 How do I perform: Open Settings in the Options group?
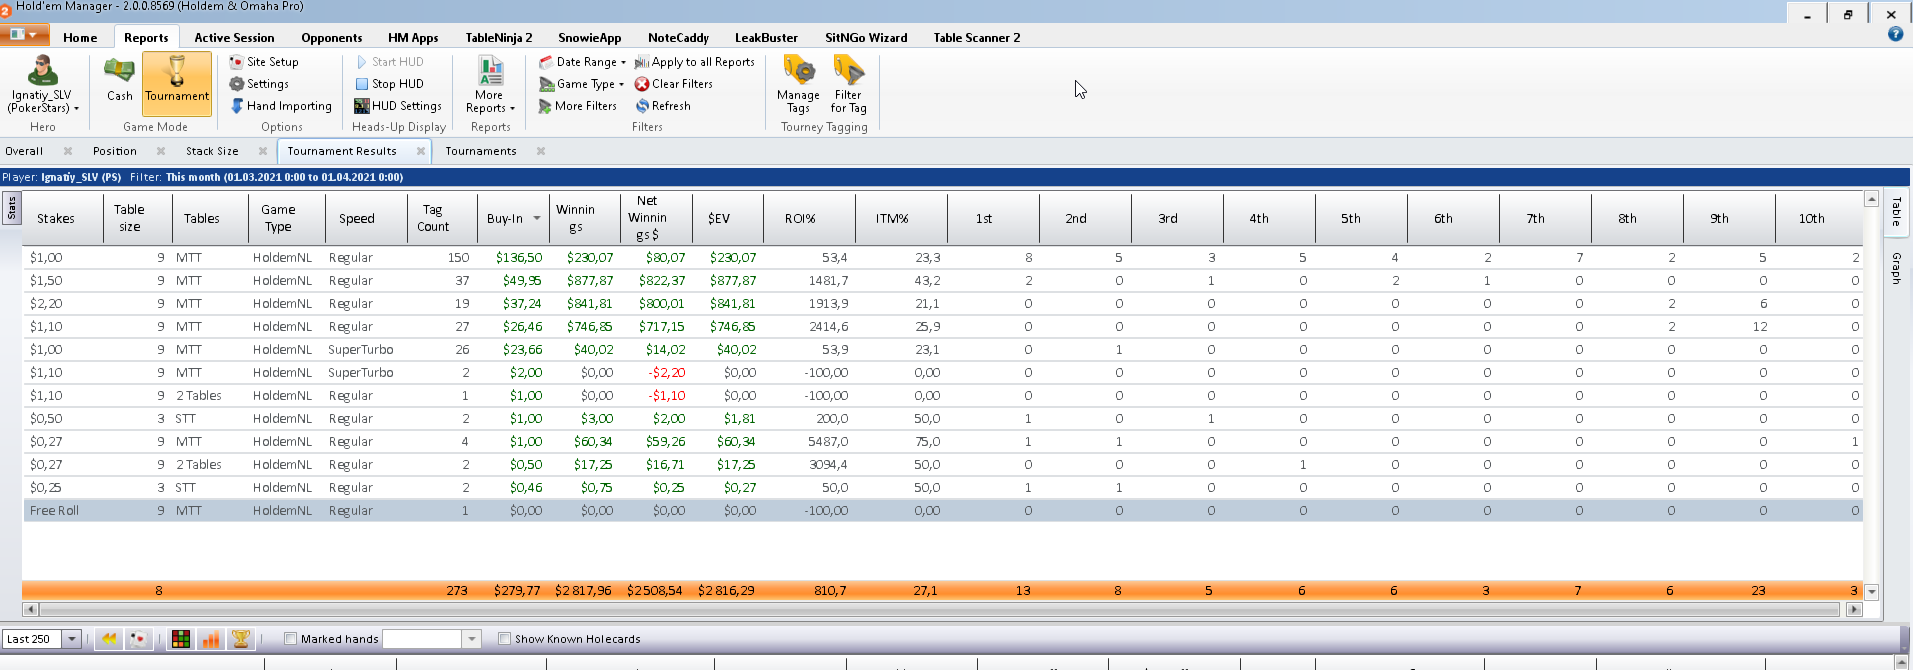[259, 84]
